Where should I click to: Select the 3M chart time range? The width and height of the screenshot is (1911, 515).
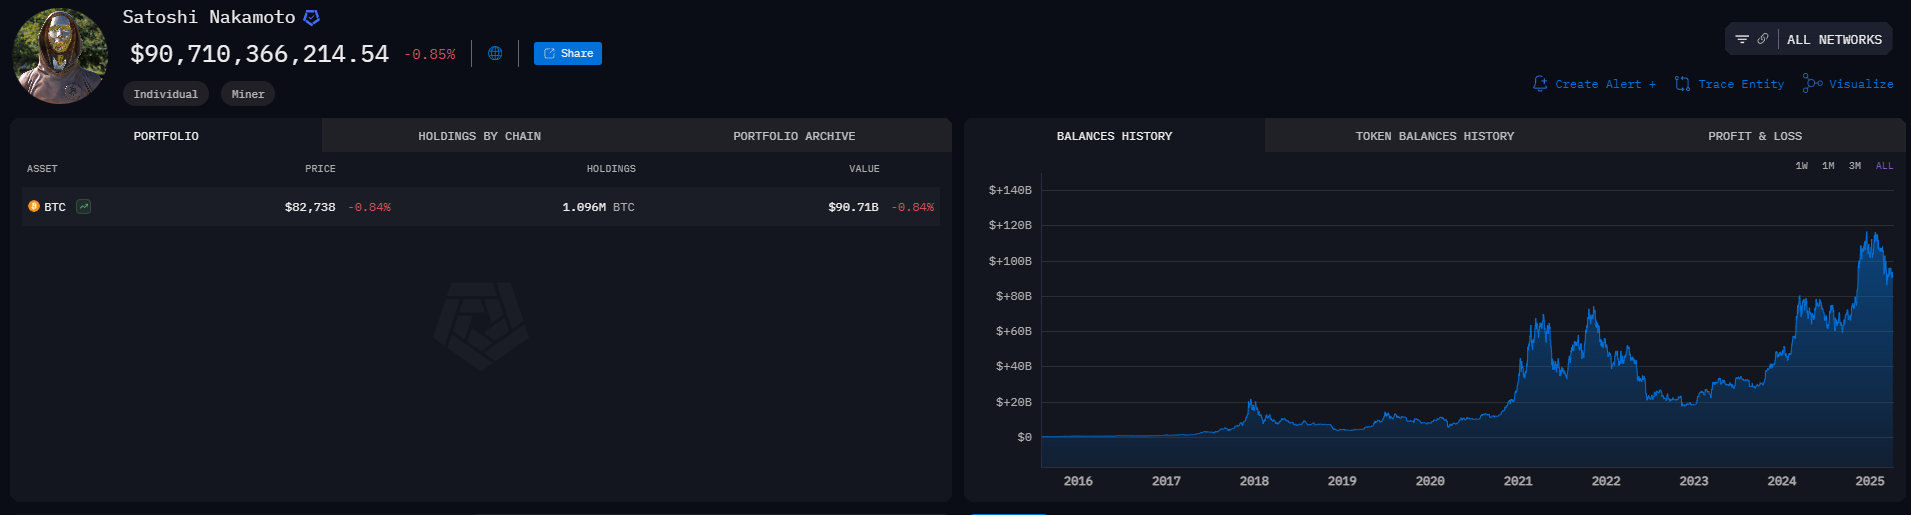pos(1855,166)
